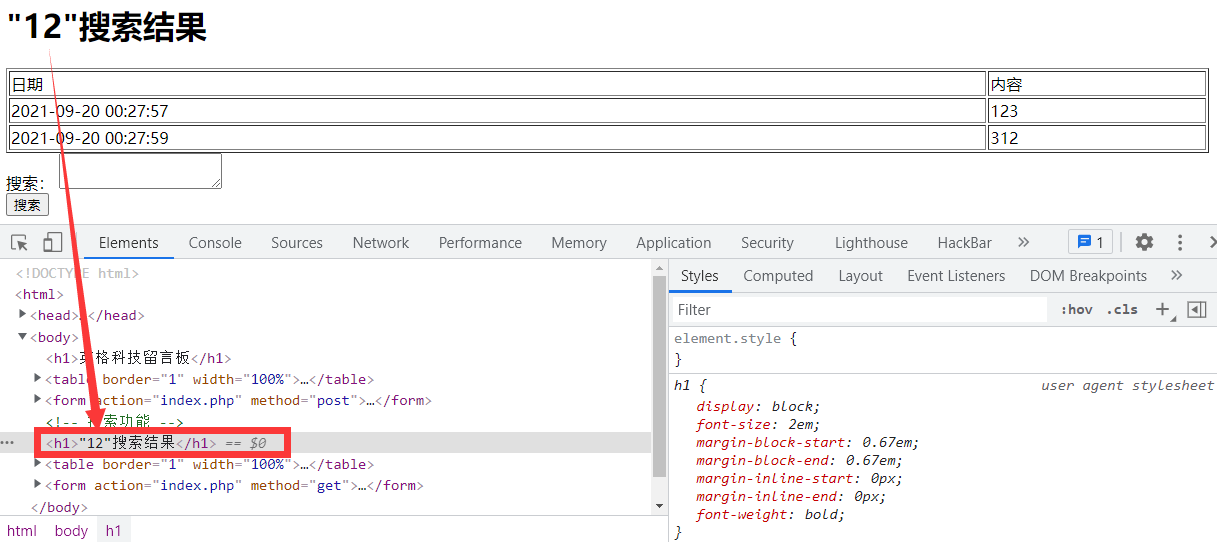
Task: Open DevTools three-dot customize menu
Action: (x=1180, y=242)
